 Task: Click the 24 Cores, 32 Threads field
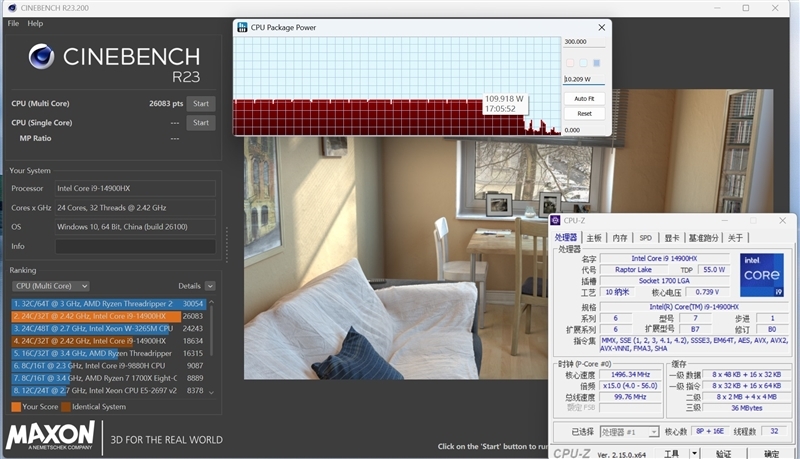point(135,208)
